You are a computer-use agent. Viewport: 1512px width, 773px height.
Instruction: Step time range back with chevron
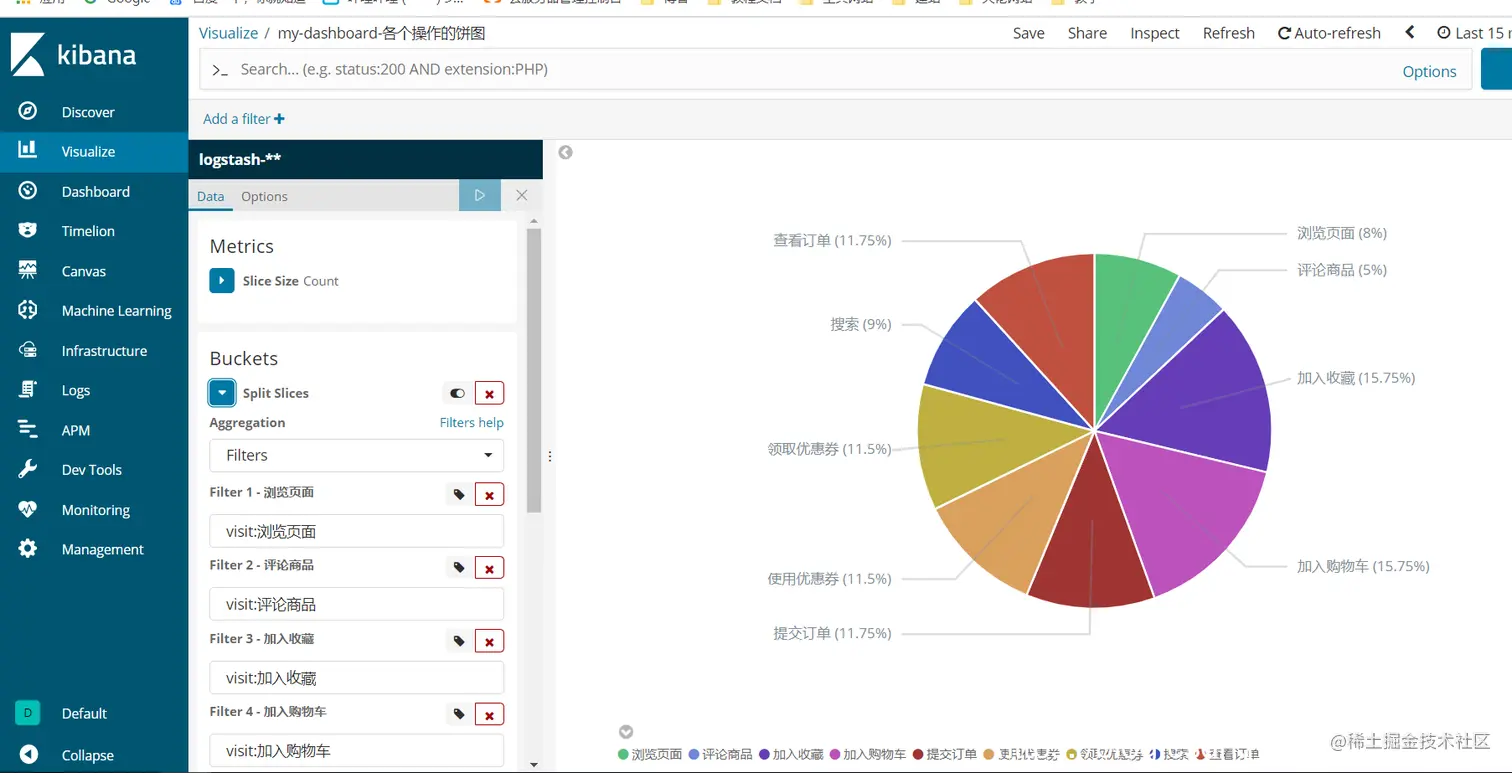click(x=1410, y=32)
